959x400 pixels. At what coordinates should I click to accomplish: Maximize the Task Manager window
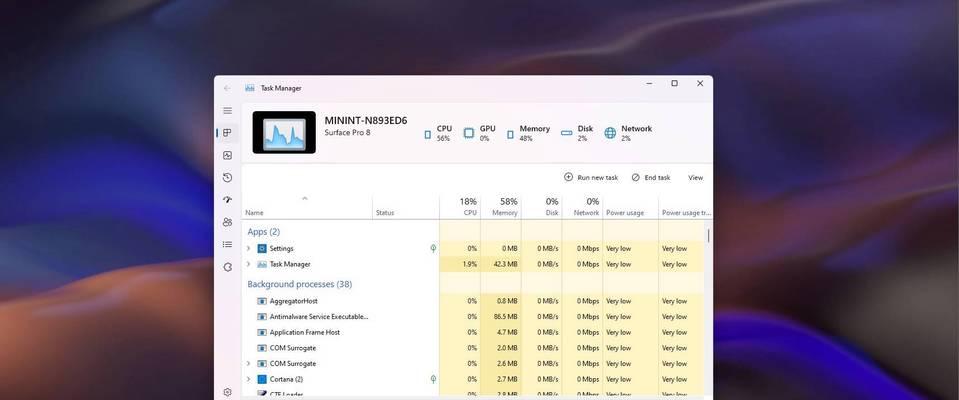pyautogui.click(x=674, y=83)
